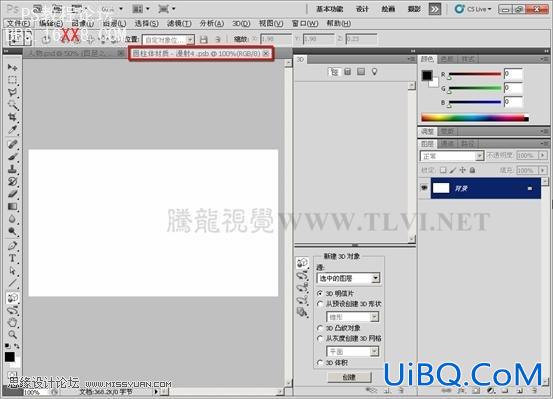Open the 3D source dropdown 选中的图层
The height and width of the screenshot is (399, 553).
348,278
